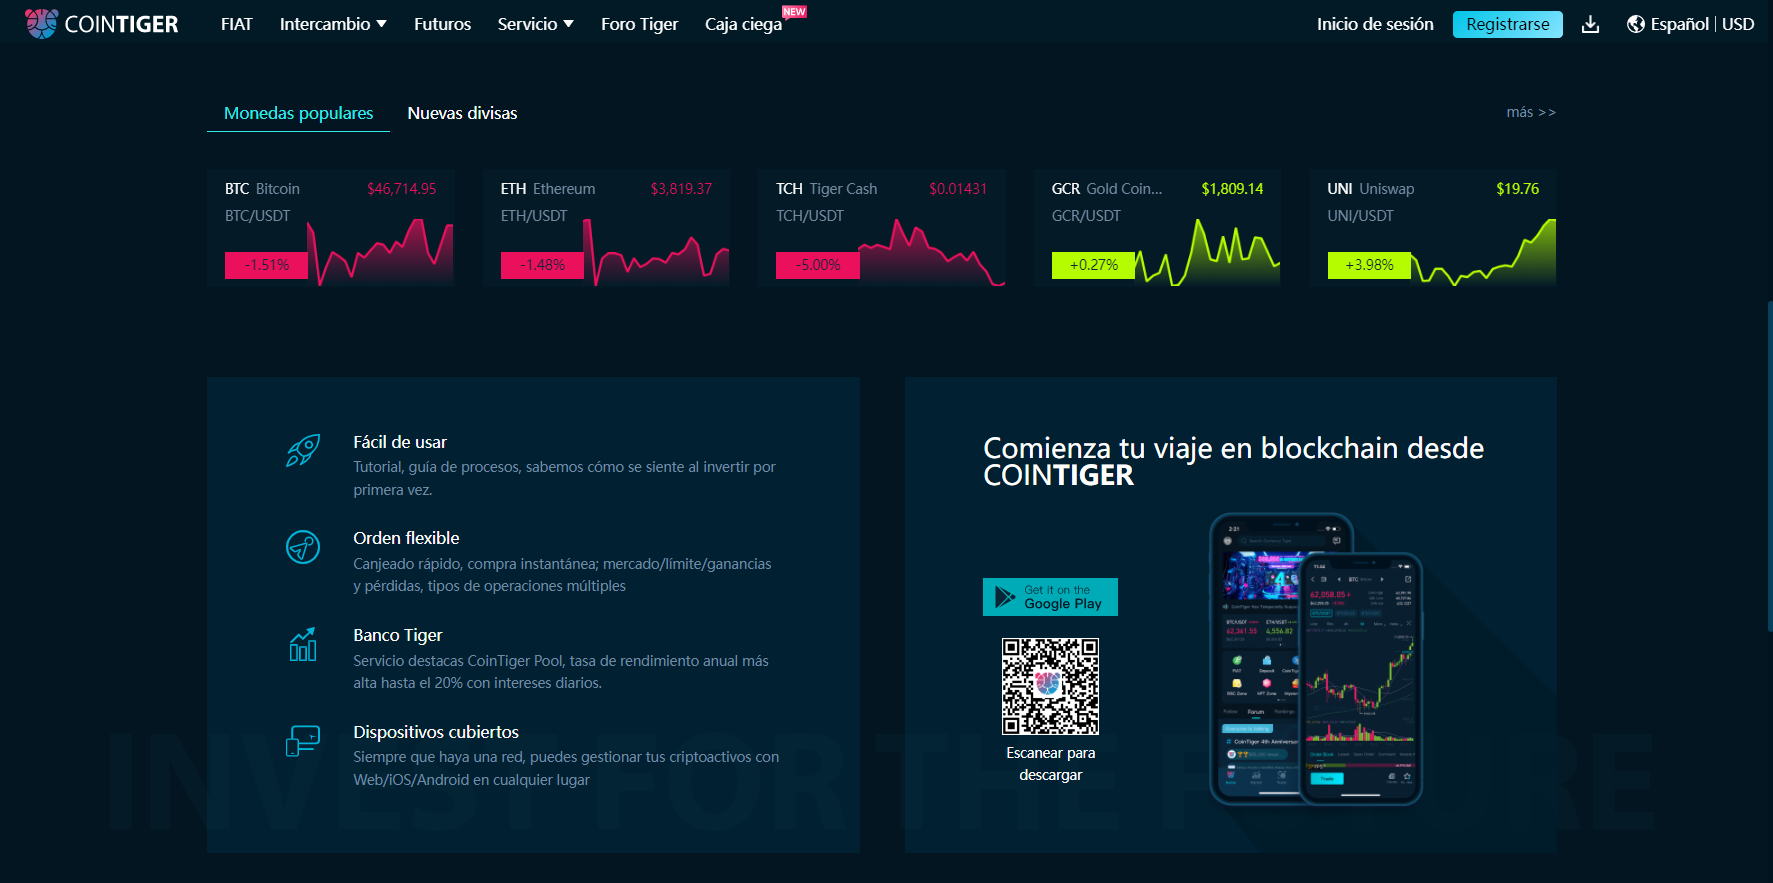
Task: Click the Uniswap price $19.76
Action: [x=1517, y=188]
